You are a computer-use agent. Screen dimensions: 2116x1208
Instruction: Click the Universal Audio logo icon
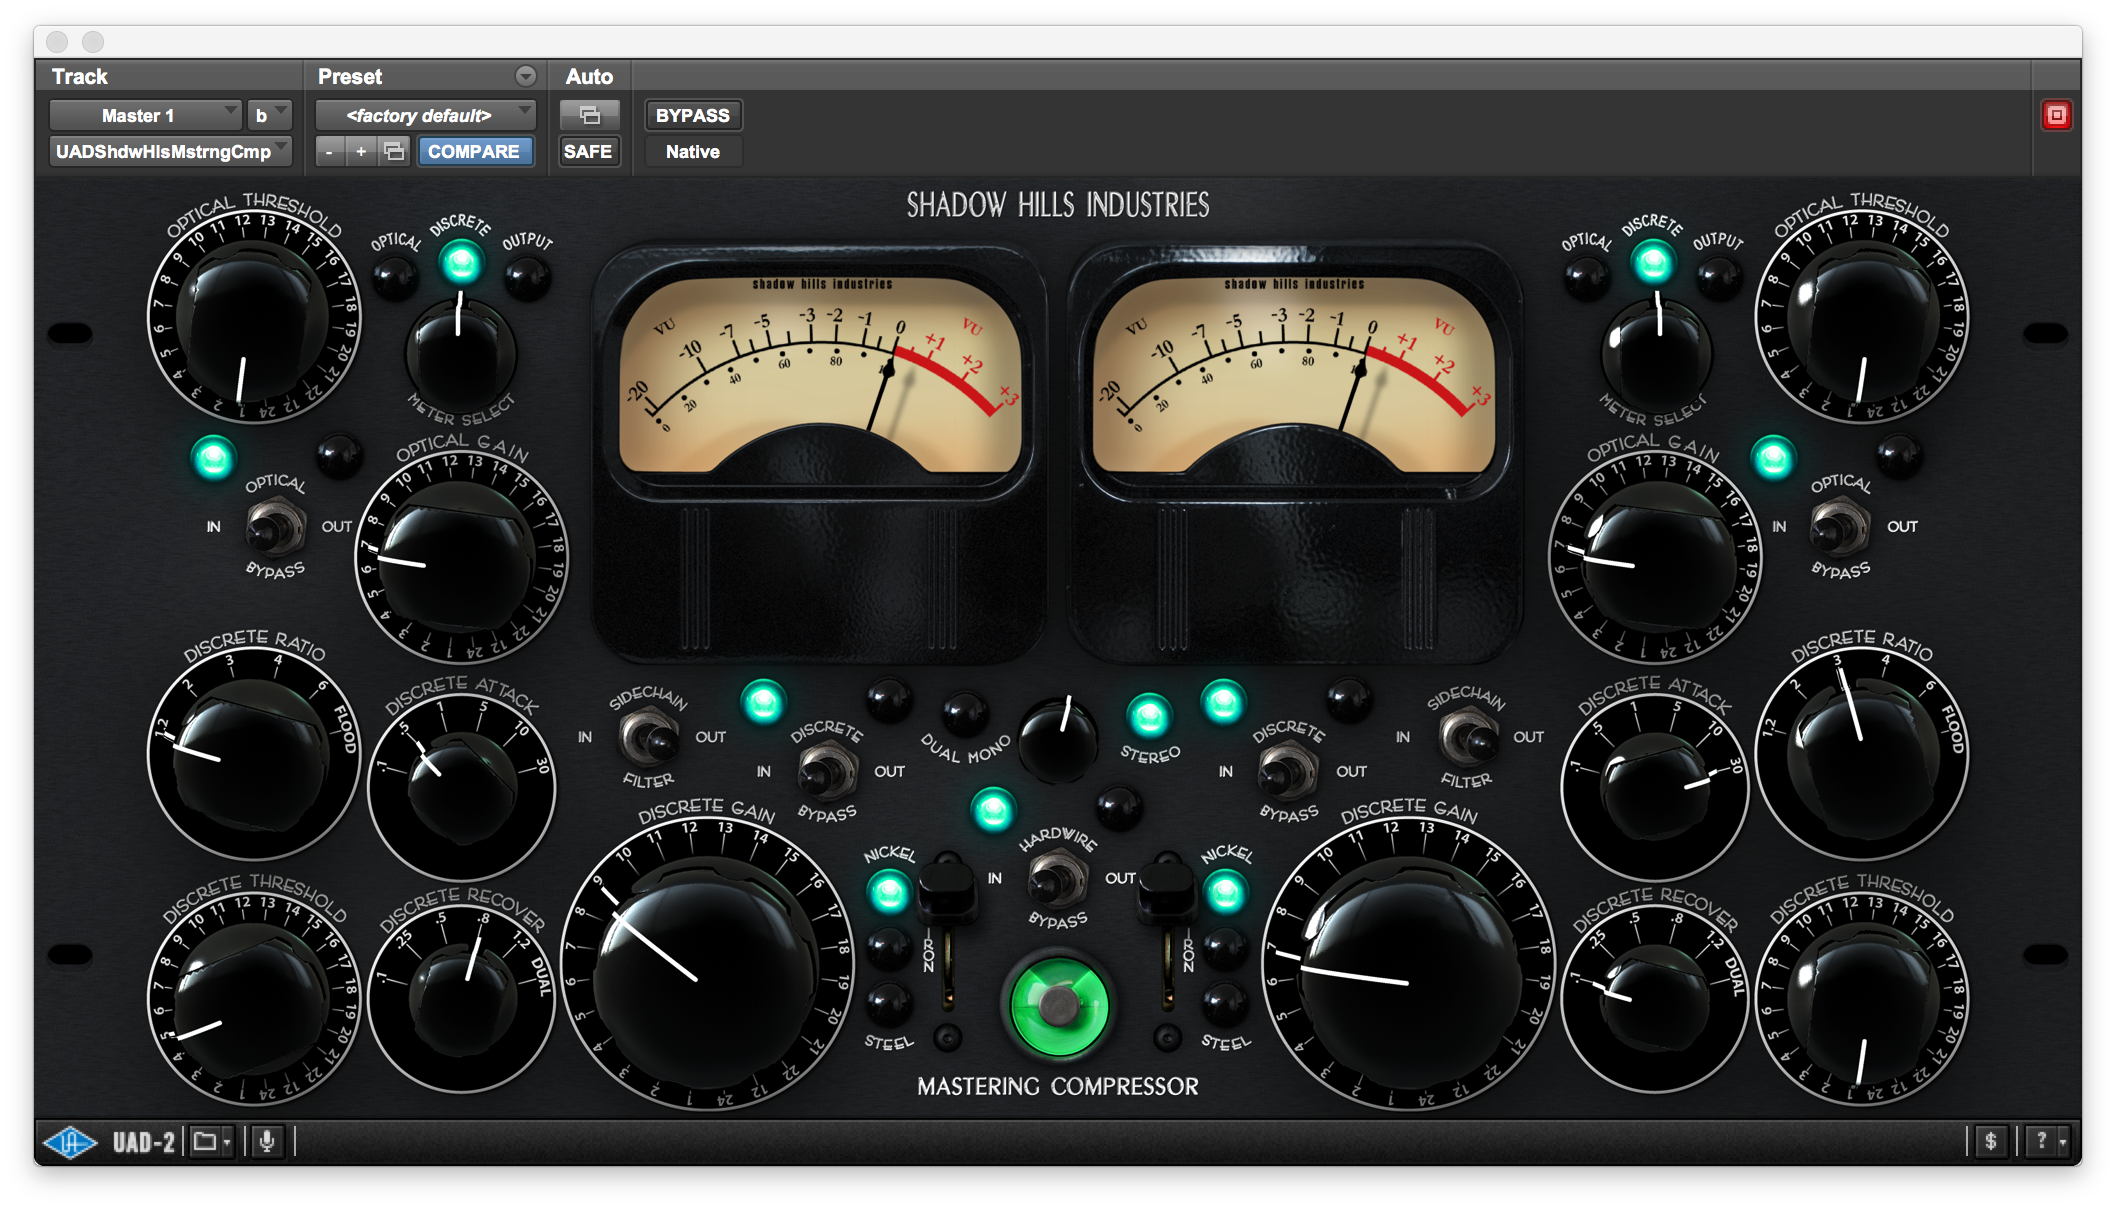(70, 1141)
